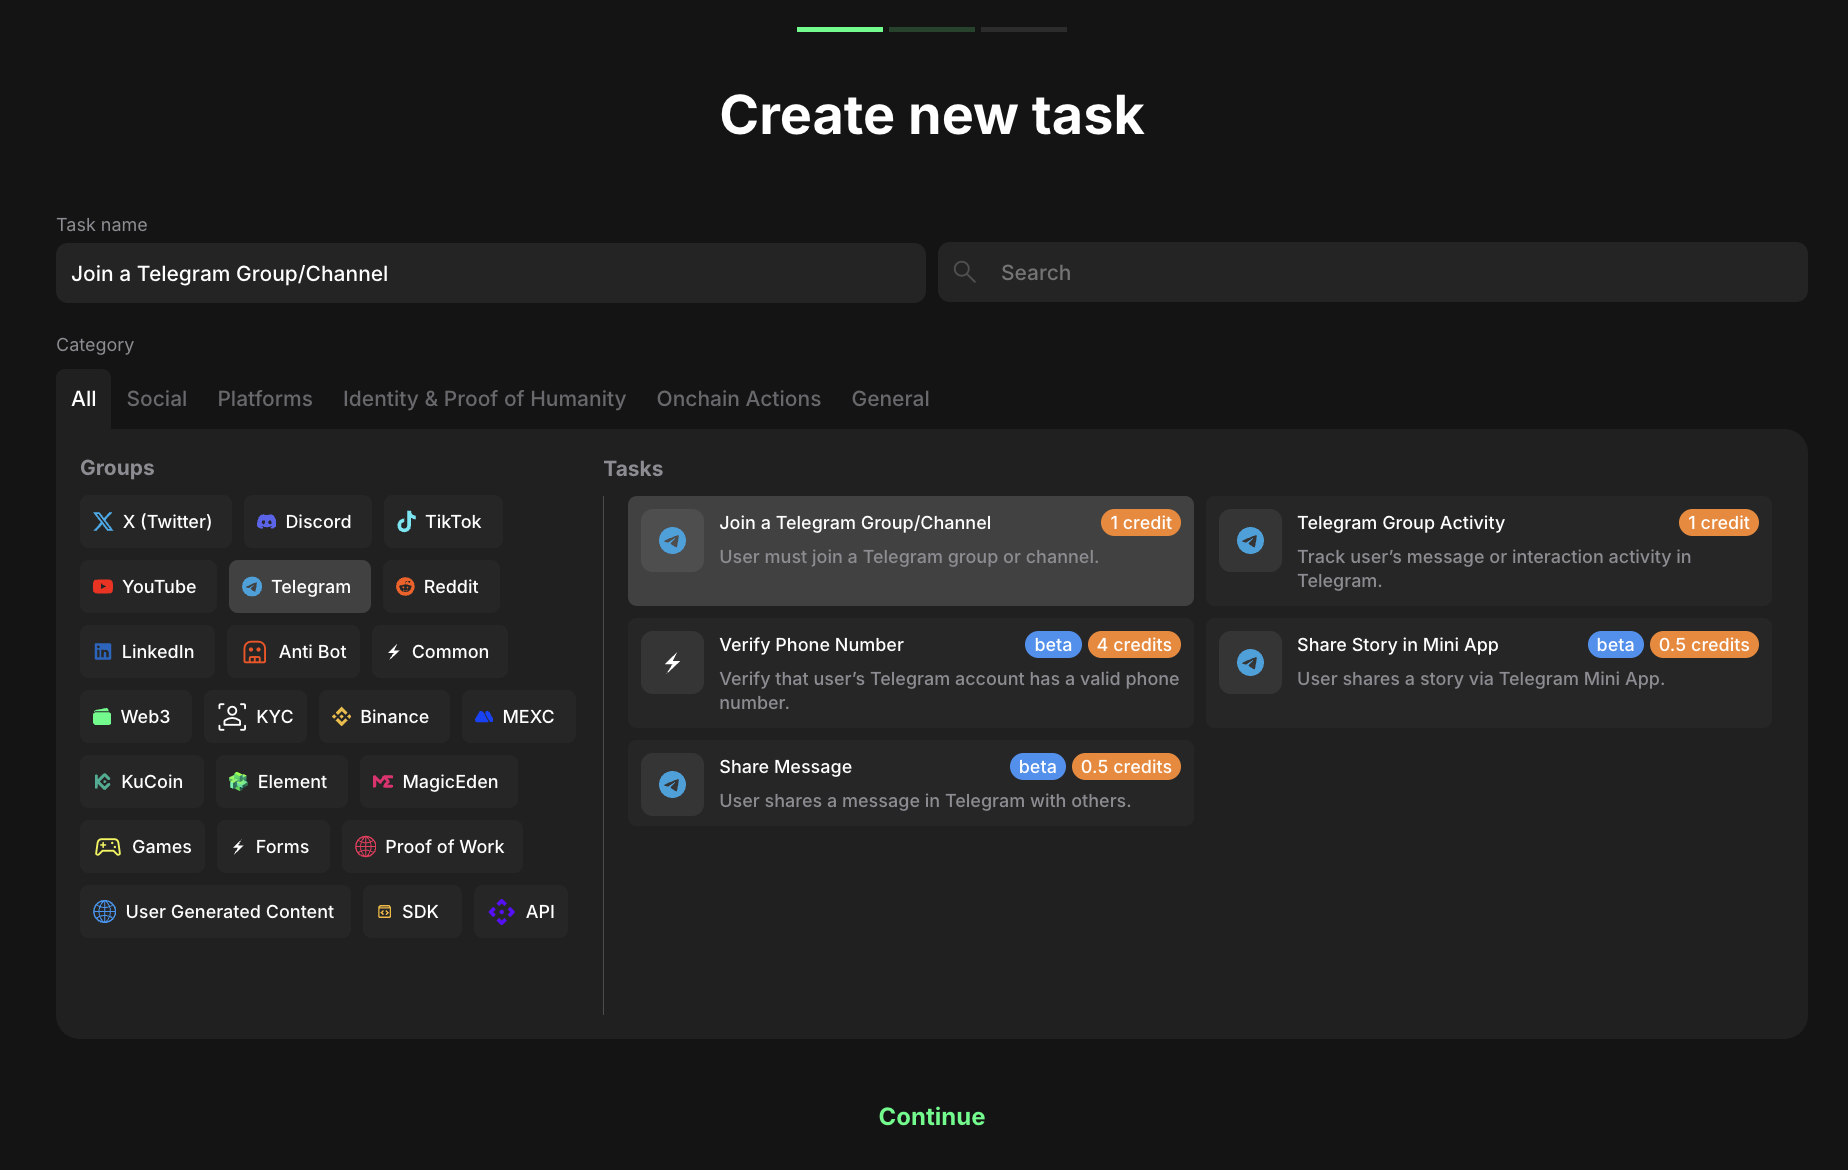
Task: Switch to Onchain Actions tab
Action: 739,399
